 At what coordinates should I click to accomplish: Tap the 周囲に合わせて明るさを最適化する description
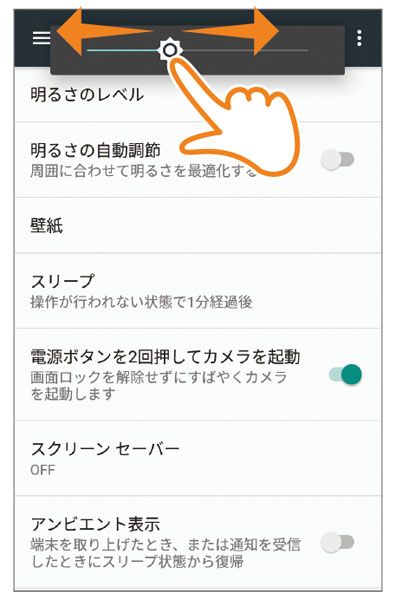[x=143, y=171]
